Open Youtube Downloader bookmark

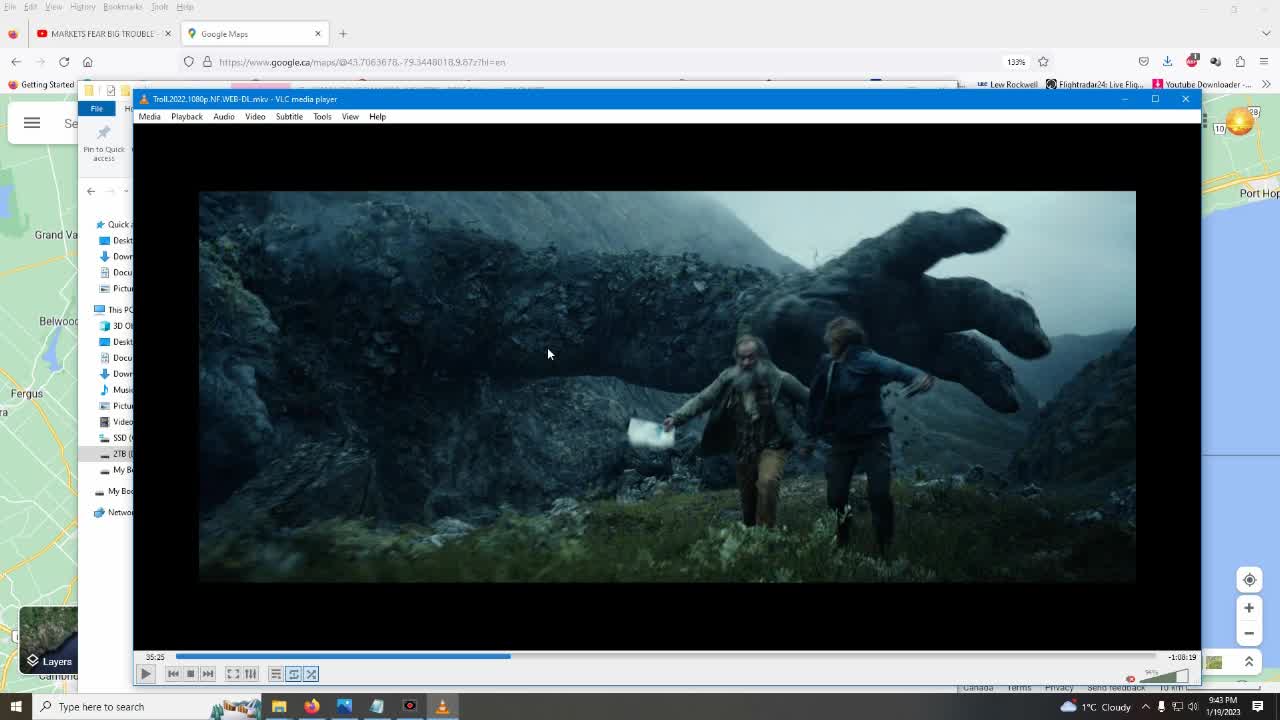pyautogui.click(x=1202, y=84)
